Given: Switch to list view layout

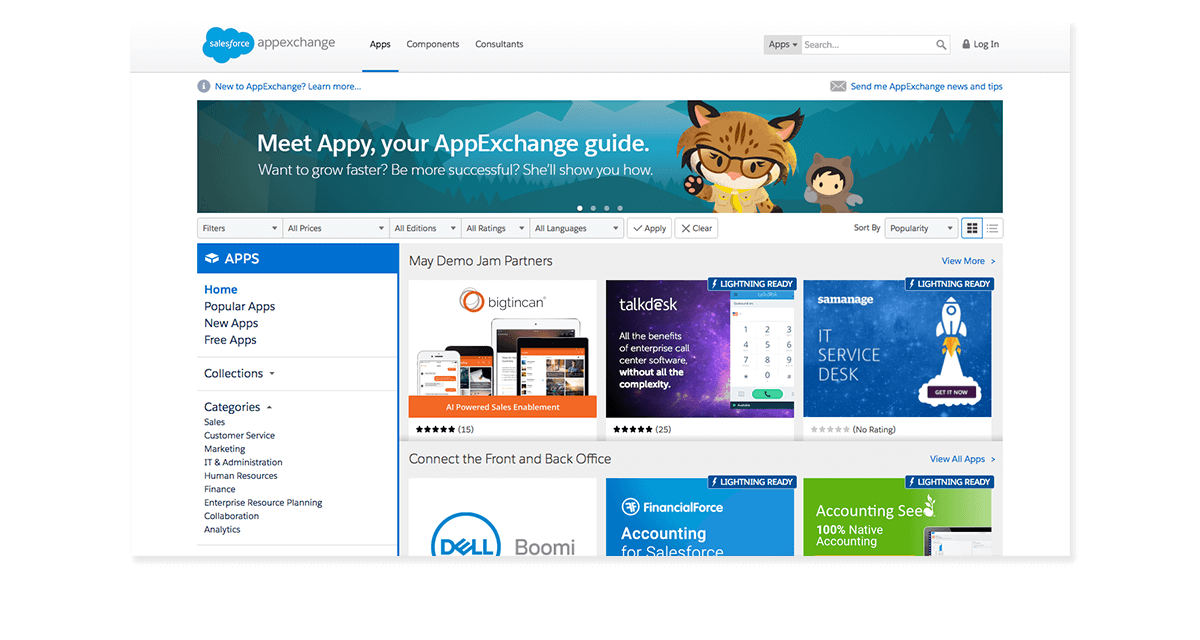Looking at the screenshot, I should click(992, 228).
